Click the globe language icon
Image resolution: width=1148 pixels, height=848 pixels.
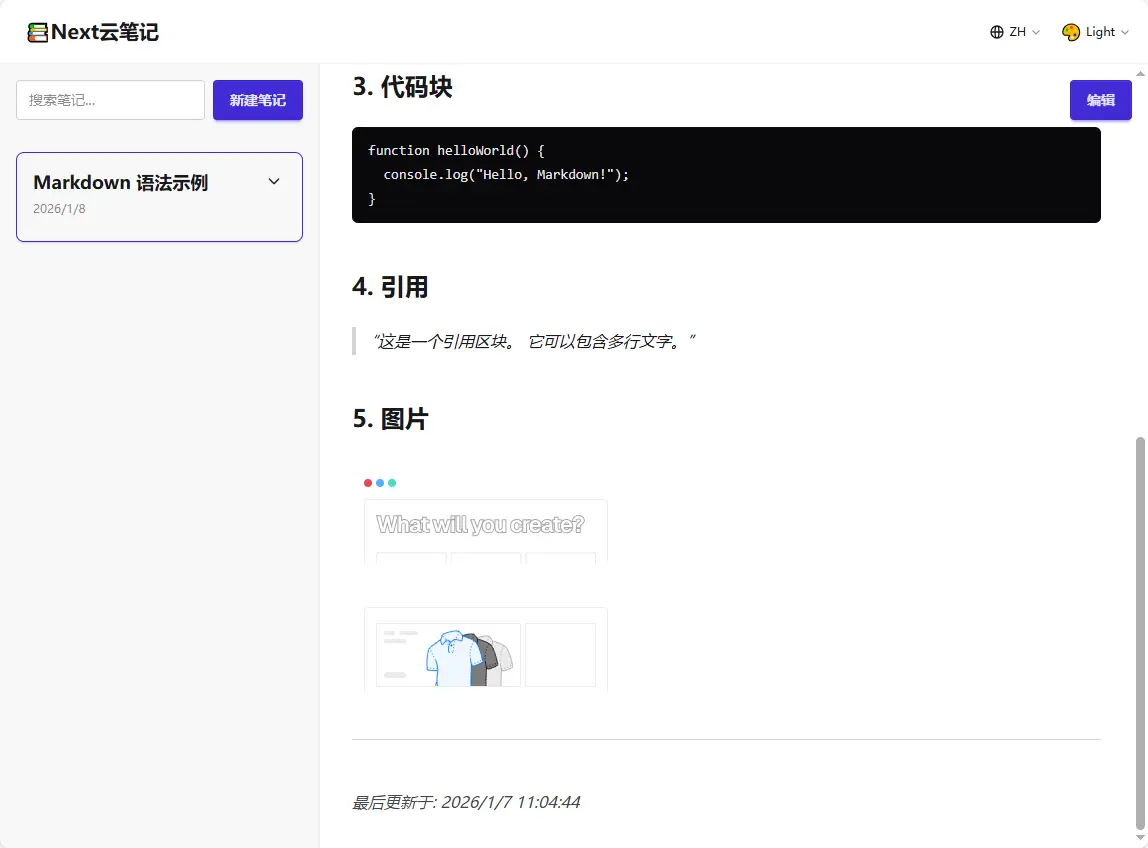996,32
